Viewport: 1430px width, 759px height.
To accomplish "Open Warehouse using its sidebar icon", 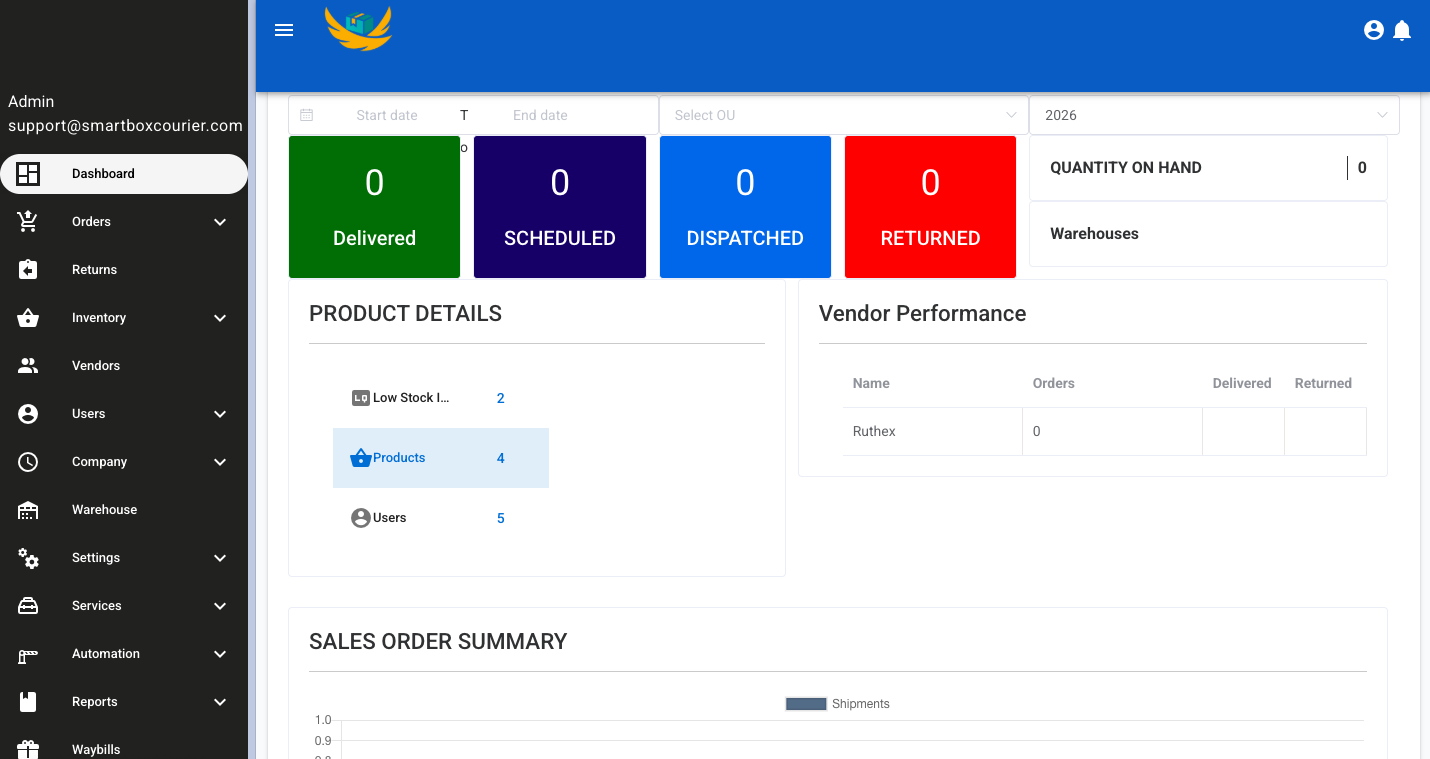I will [28, 509].
